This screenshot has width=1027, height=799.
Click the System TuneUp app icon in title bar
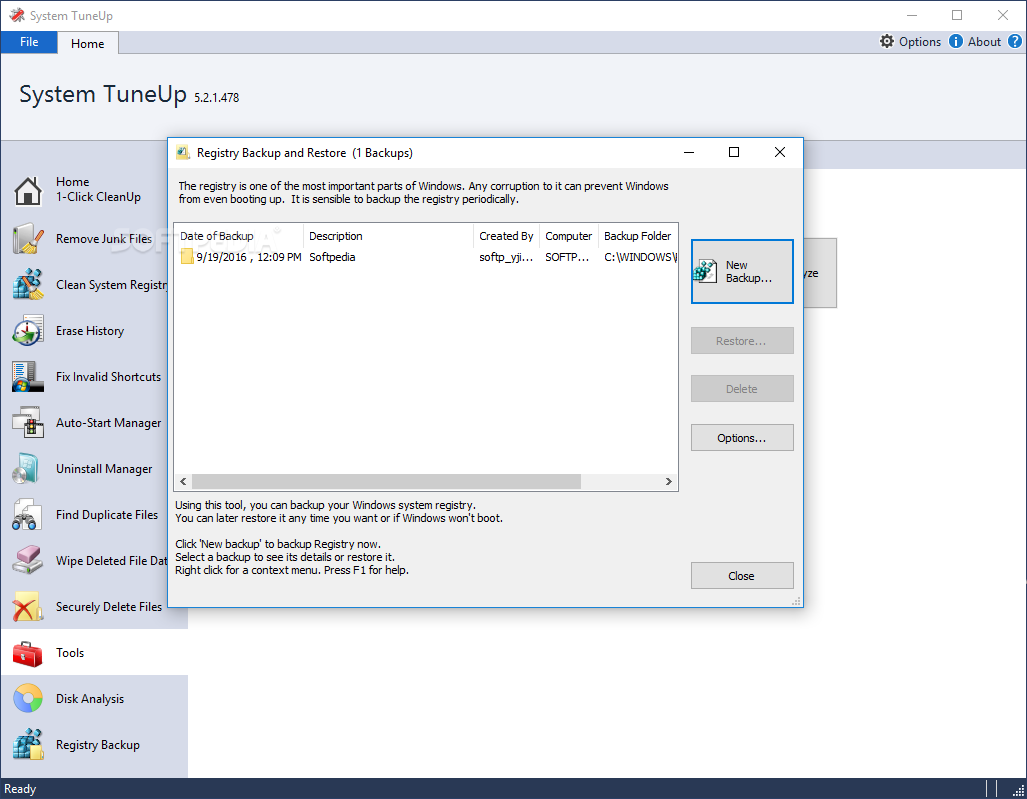[17, 15]
